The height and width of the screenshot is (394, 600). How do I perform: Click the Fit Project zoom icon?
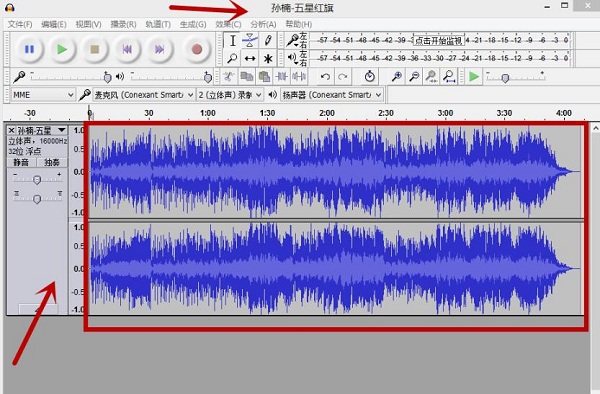tap(449, 77)
